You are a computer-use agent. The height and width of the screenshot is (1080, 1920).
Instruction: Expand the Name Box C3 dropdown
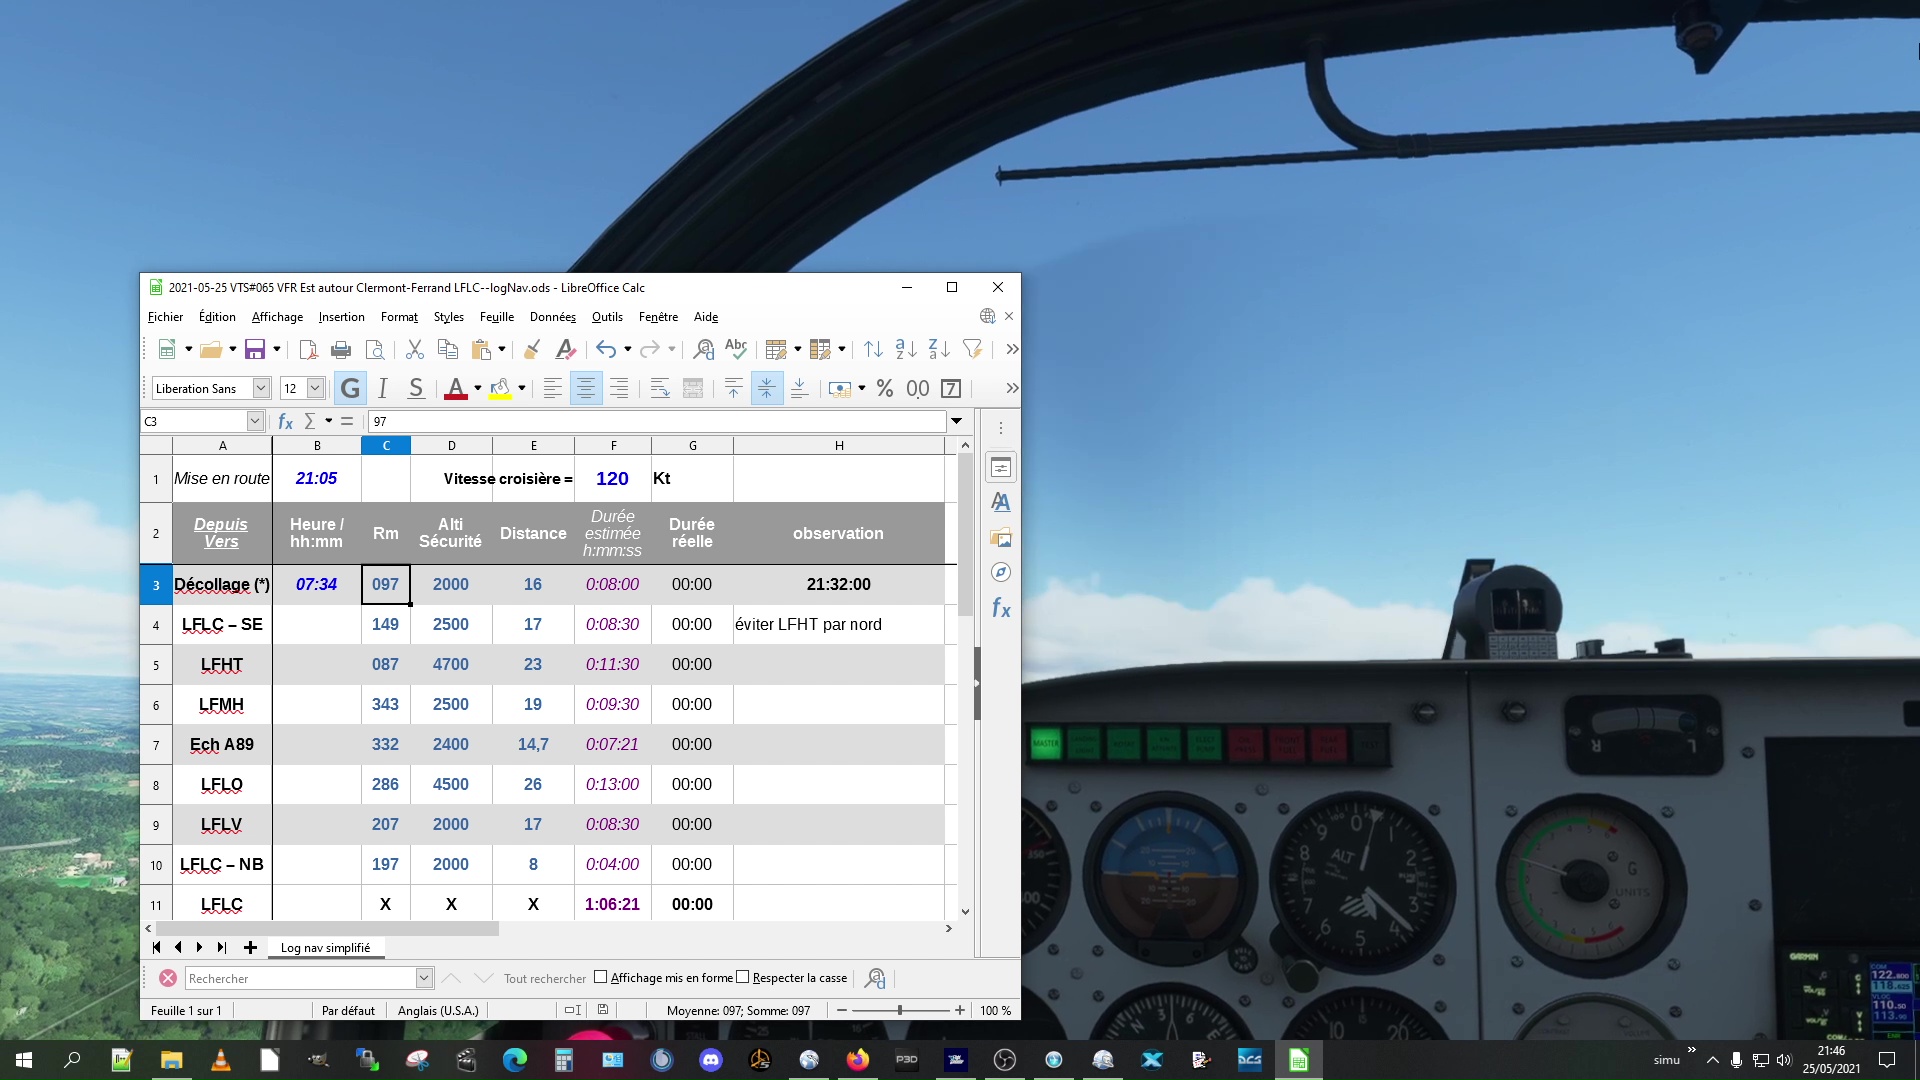(x=255, y=421)
